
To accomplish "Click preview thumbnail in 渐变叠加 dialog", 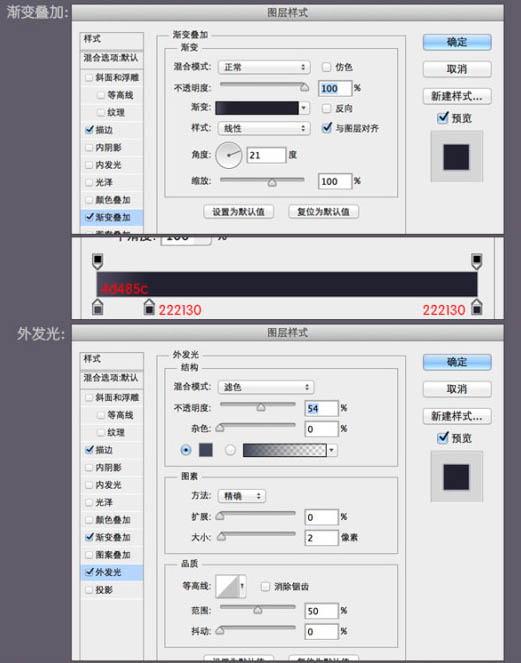I will click(456, 157).
